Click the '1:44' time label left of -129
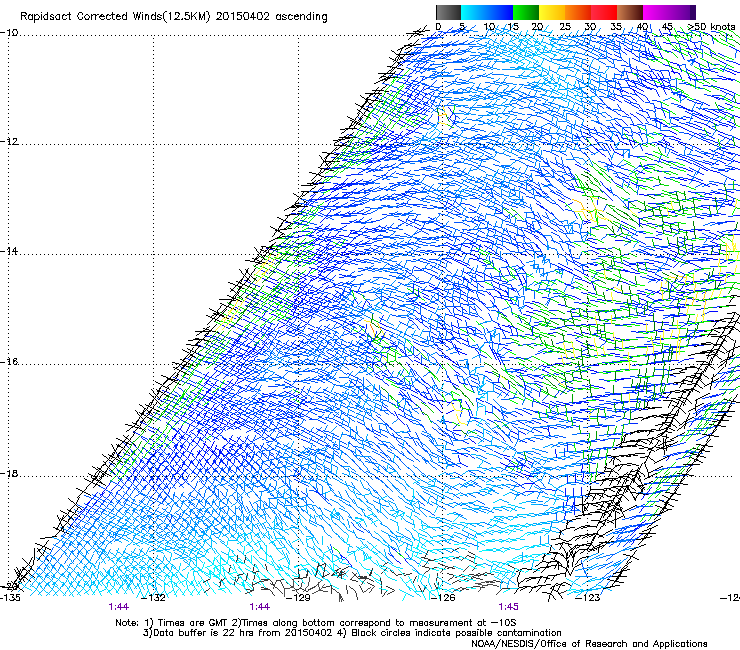740x650 pixels. pos(260,607)
